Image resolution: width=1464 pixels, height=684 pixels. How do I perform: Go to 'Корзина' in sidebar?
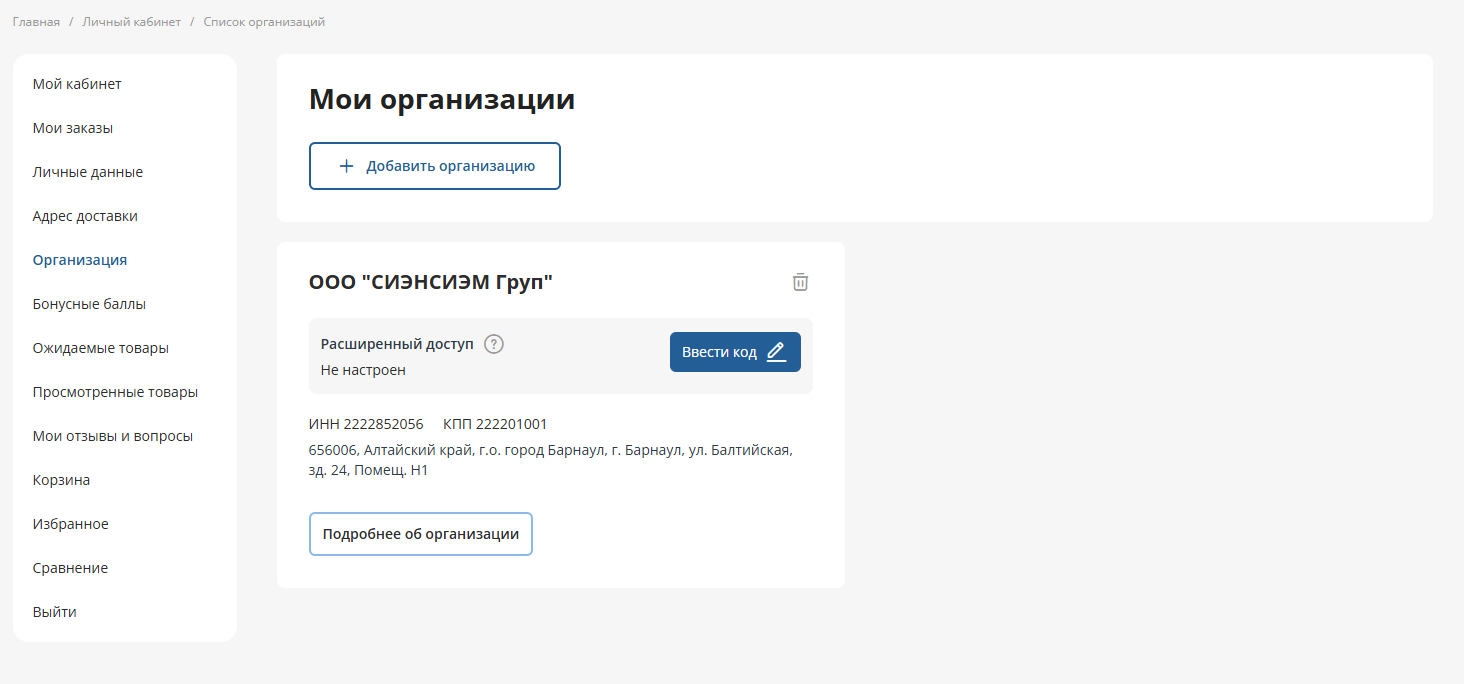pos(61,480)
